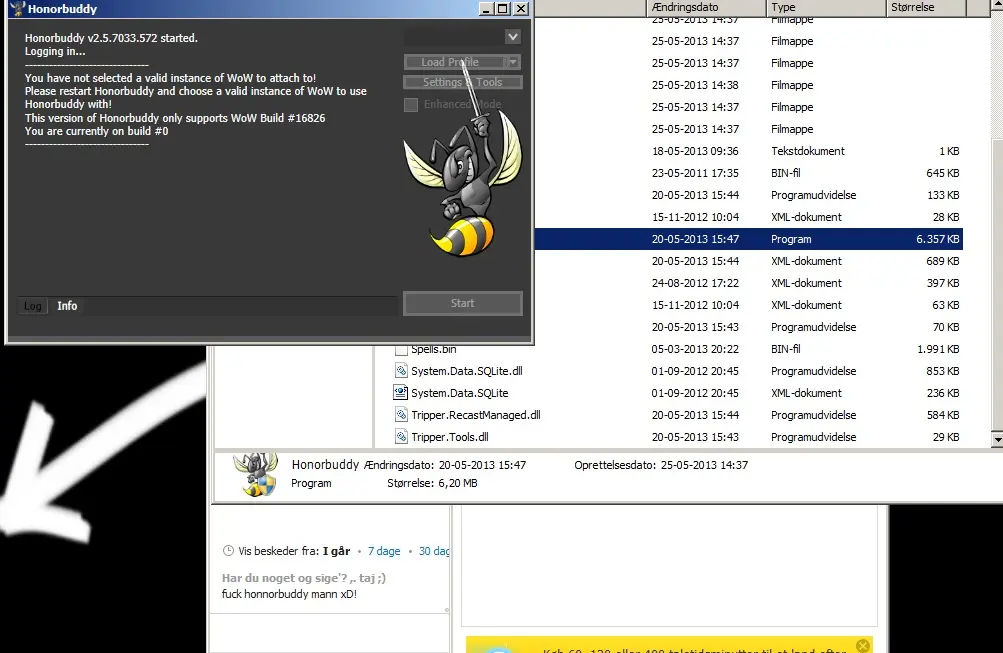
Task: Select the I går message filter
Action: (x=336, y=551)
